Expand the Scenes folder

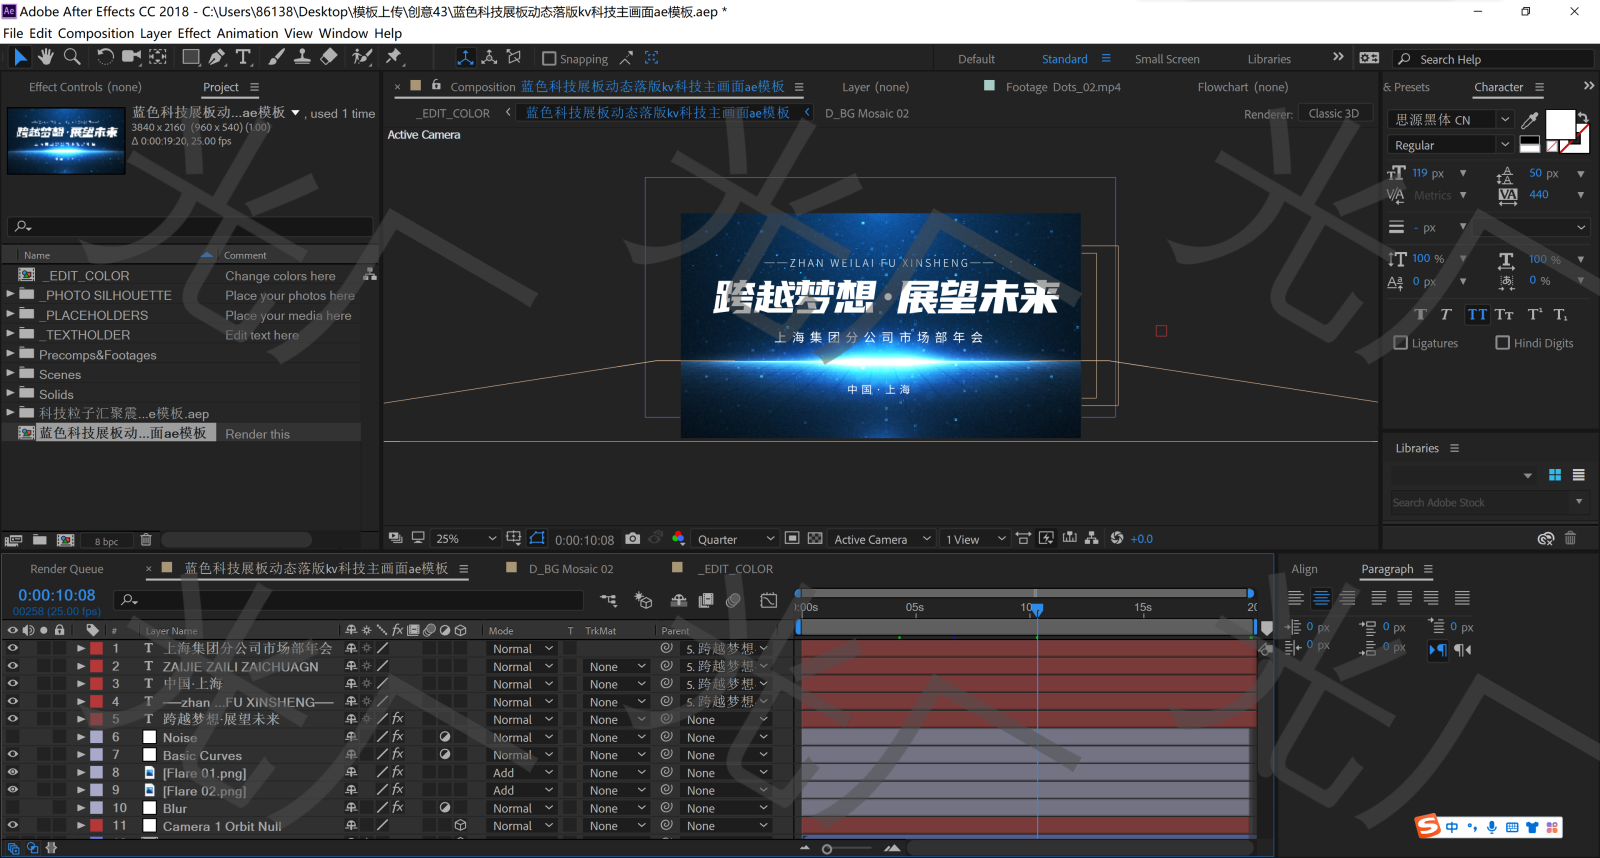[11, 374]
